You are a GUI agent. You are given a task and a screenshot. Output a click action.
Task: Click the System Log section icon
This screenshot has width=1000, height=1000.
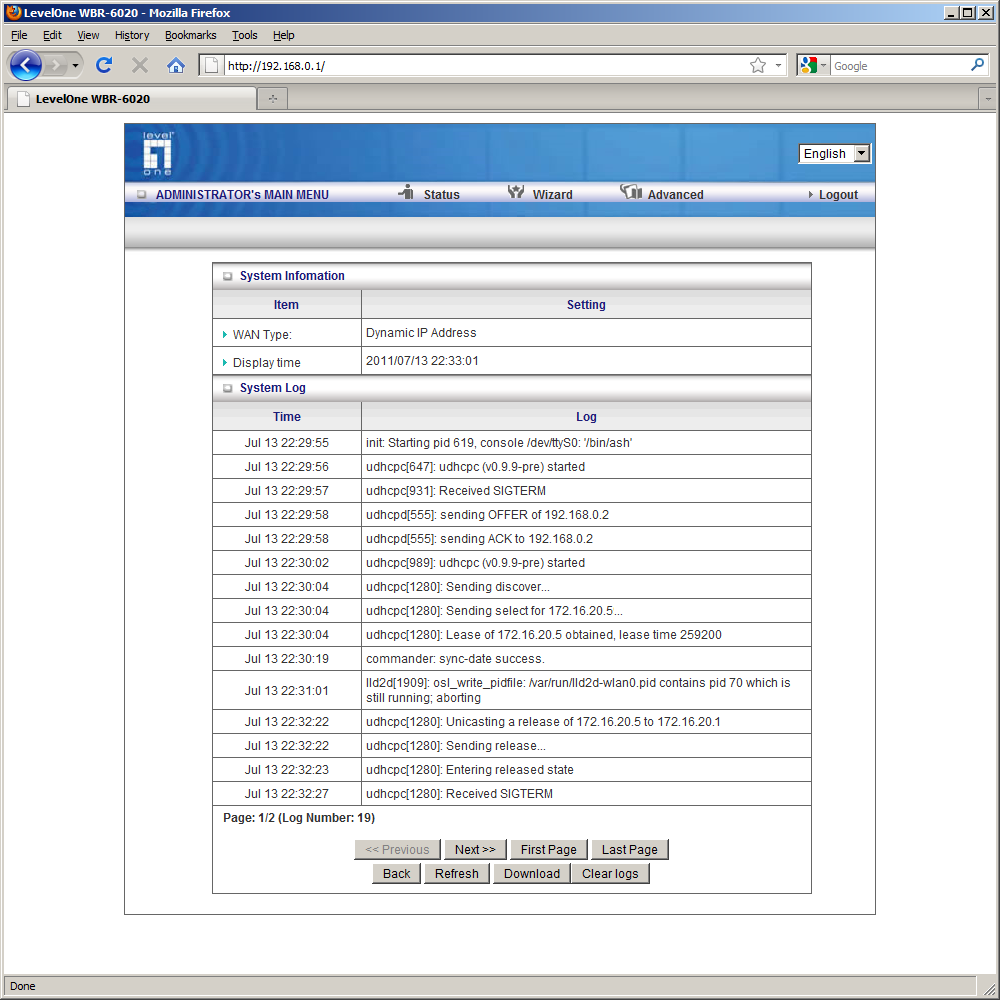coord(227,388)
